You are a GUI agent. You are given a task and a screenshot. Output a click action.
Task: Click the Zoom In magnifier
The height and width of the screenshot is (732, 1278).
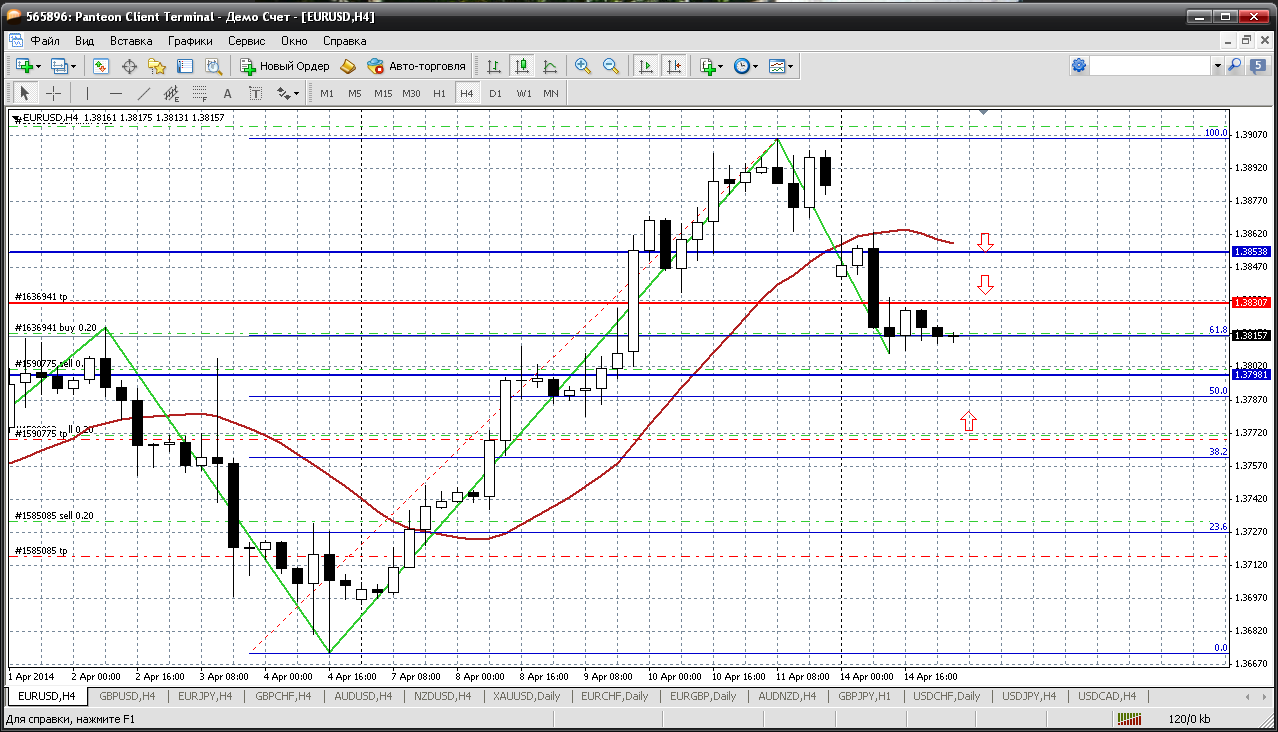click(x=582, y=66)
